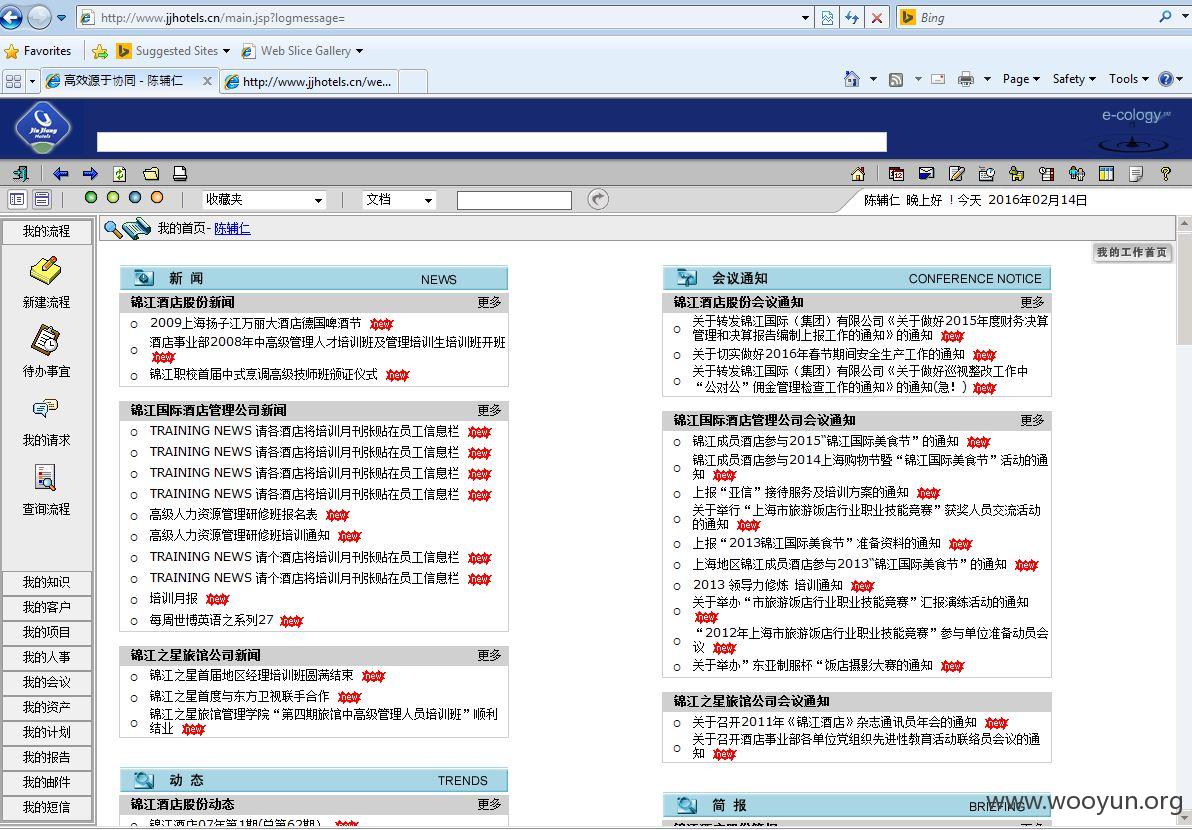1192x830 pixels.
Task: Open the yellow question mark help icon
Action: click(1165, 174)
